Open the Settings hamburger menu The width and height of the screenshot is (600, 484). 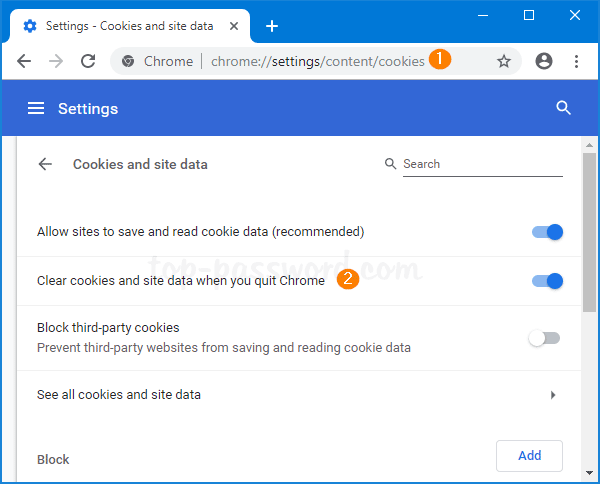point(36,108)
